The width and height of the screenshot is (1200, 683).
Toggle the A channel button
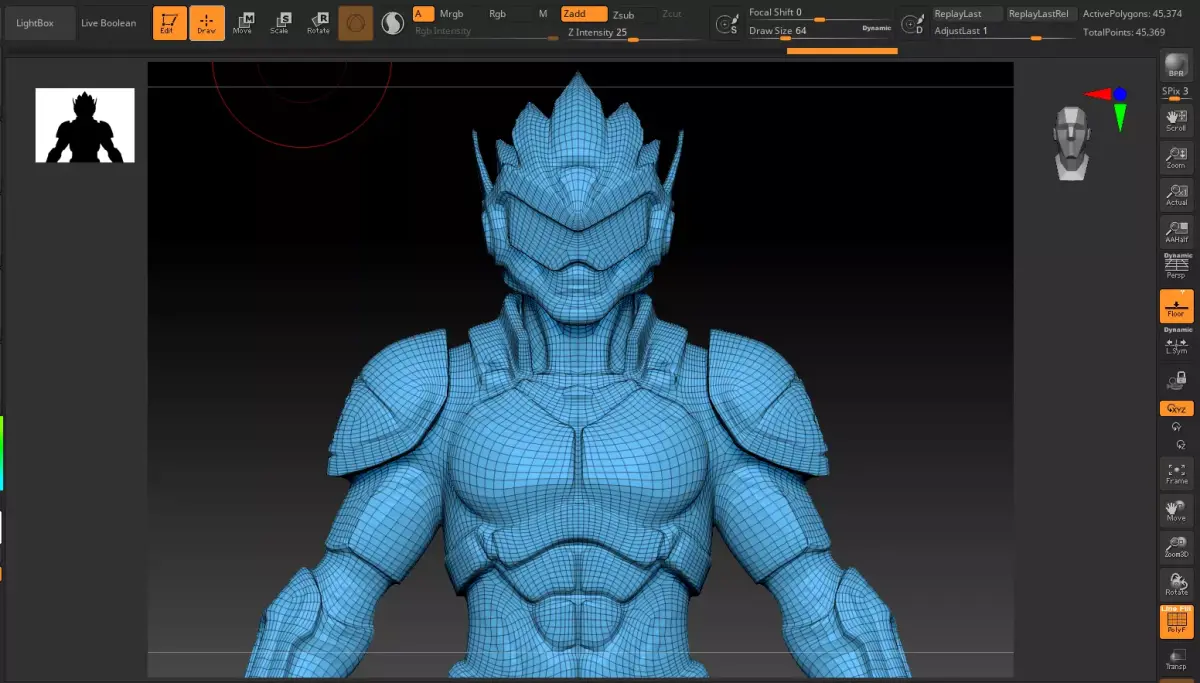[x=423, y=14]
